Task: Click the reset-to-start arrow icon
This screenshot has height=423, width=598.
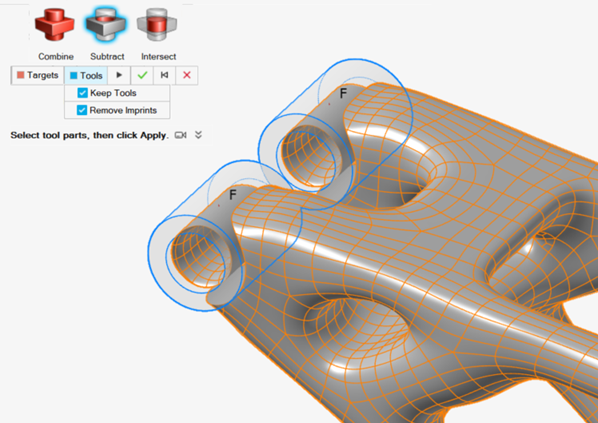Action: (x=164, y=75)
